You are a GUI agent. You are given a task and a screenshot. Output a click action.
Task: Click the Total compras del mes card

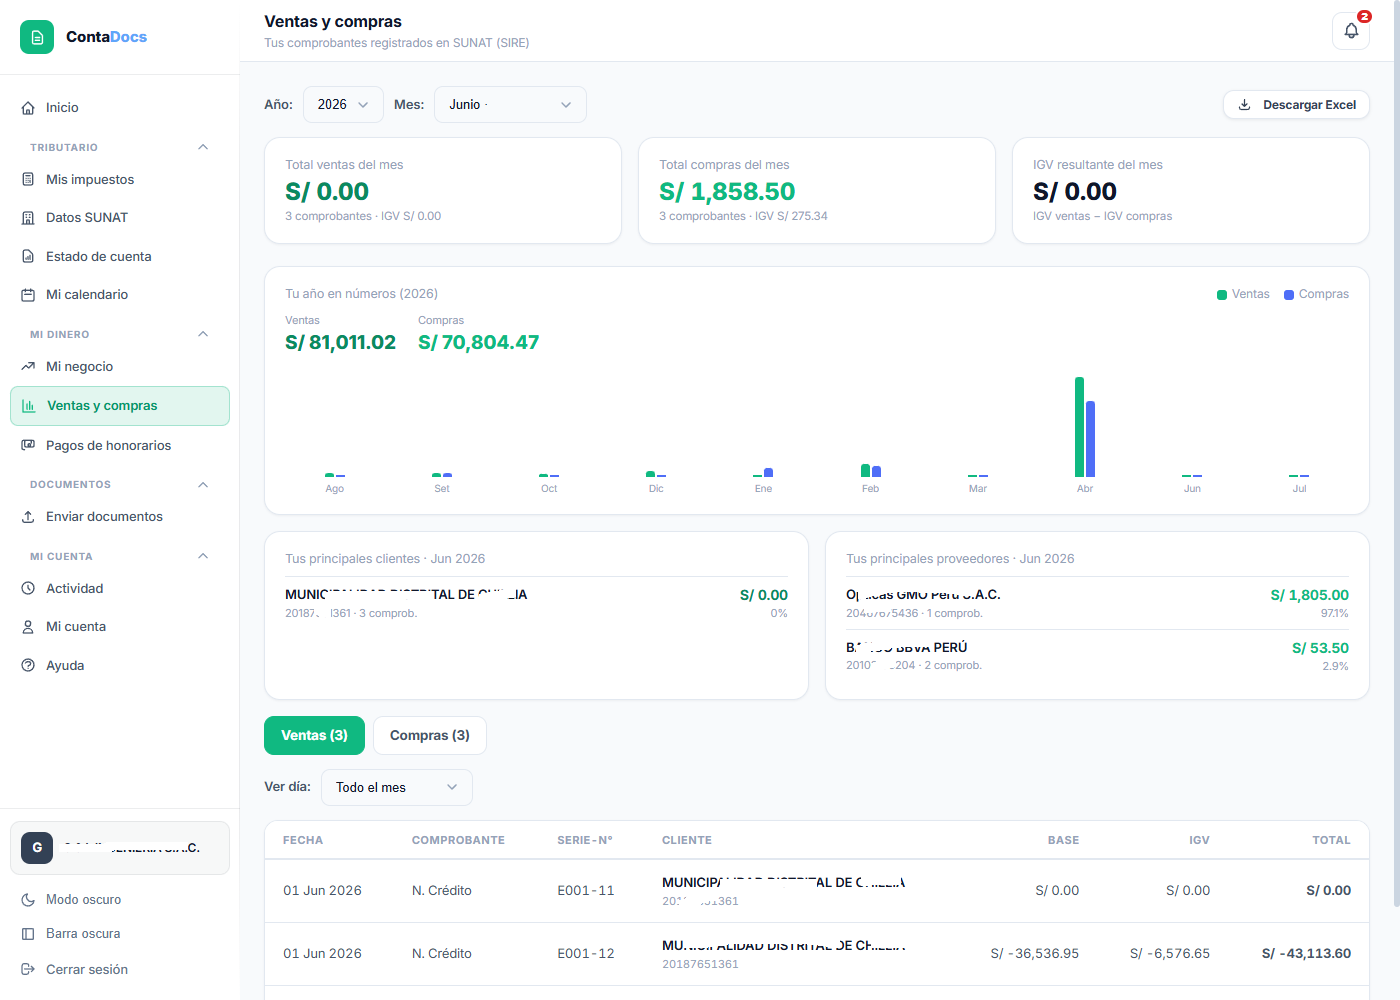(x=817, y=191)
